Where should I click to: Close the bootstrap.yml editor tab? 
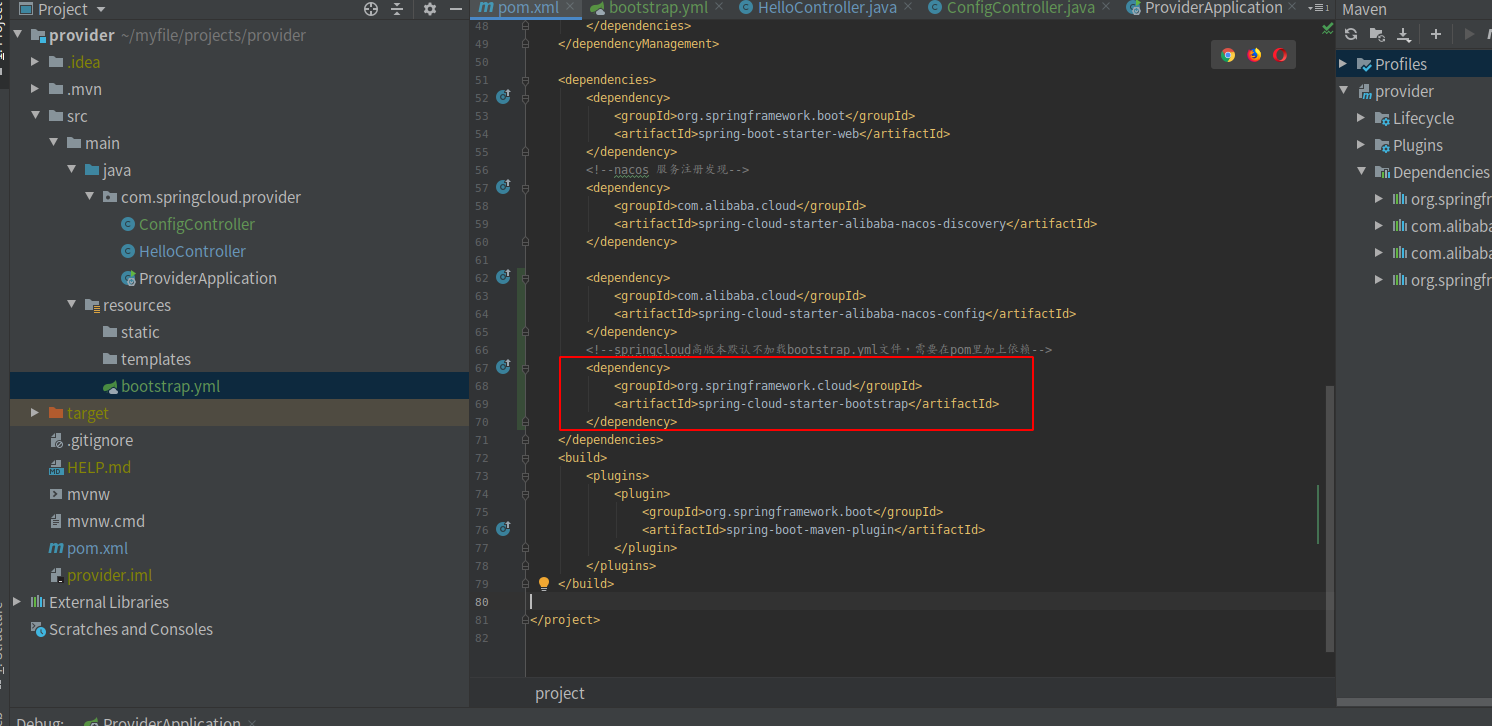tap(721, 8)
